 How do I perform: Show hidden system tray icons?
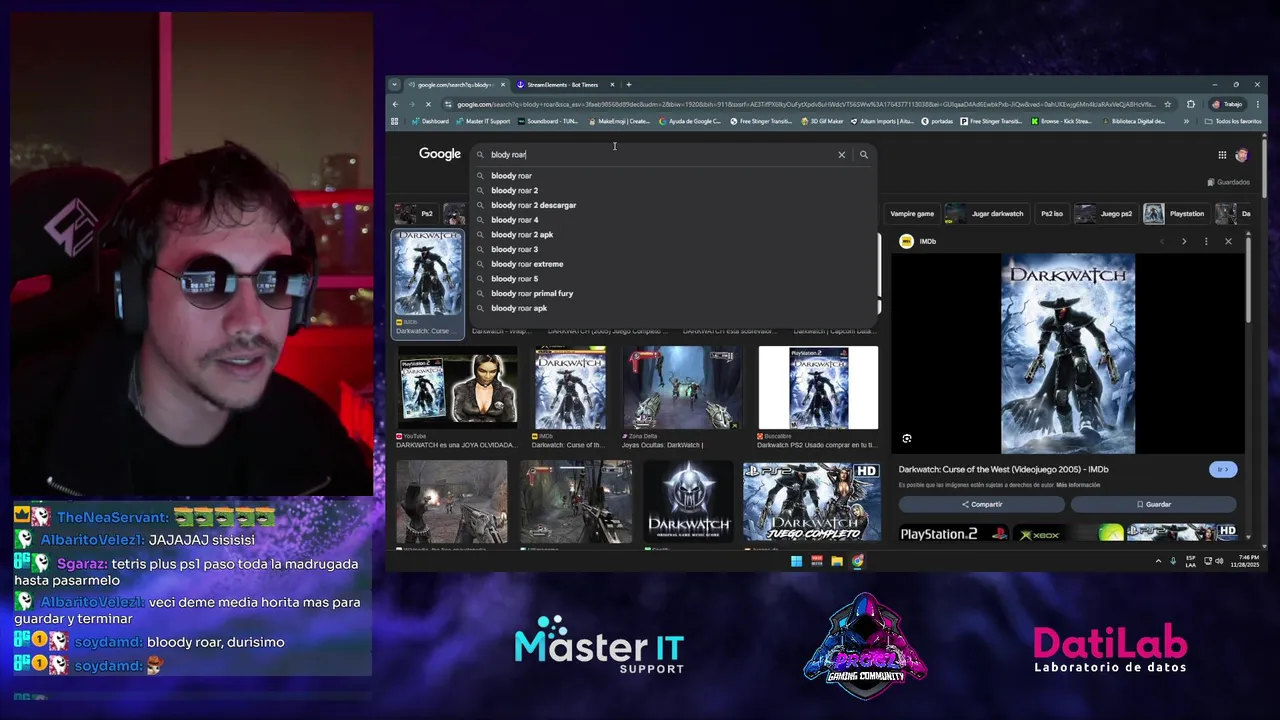click(x=1158, y=561)
